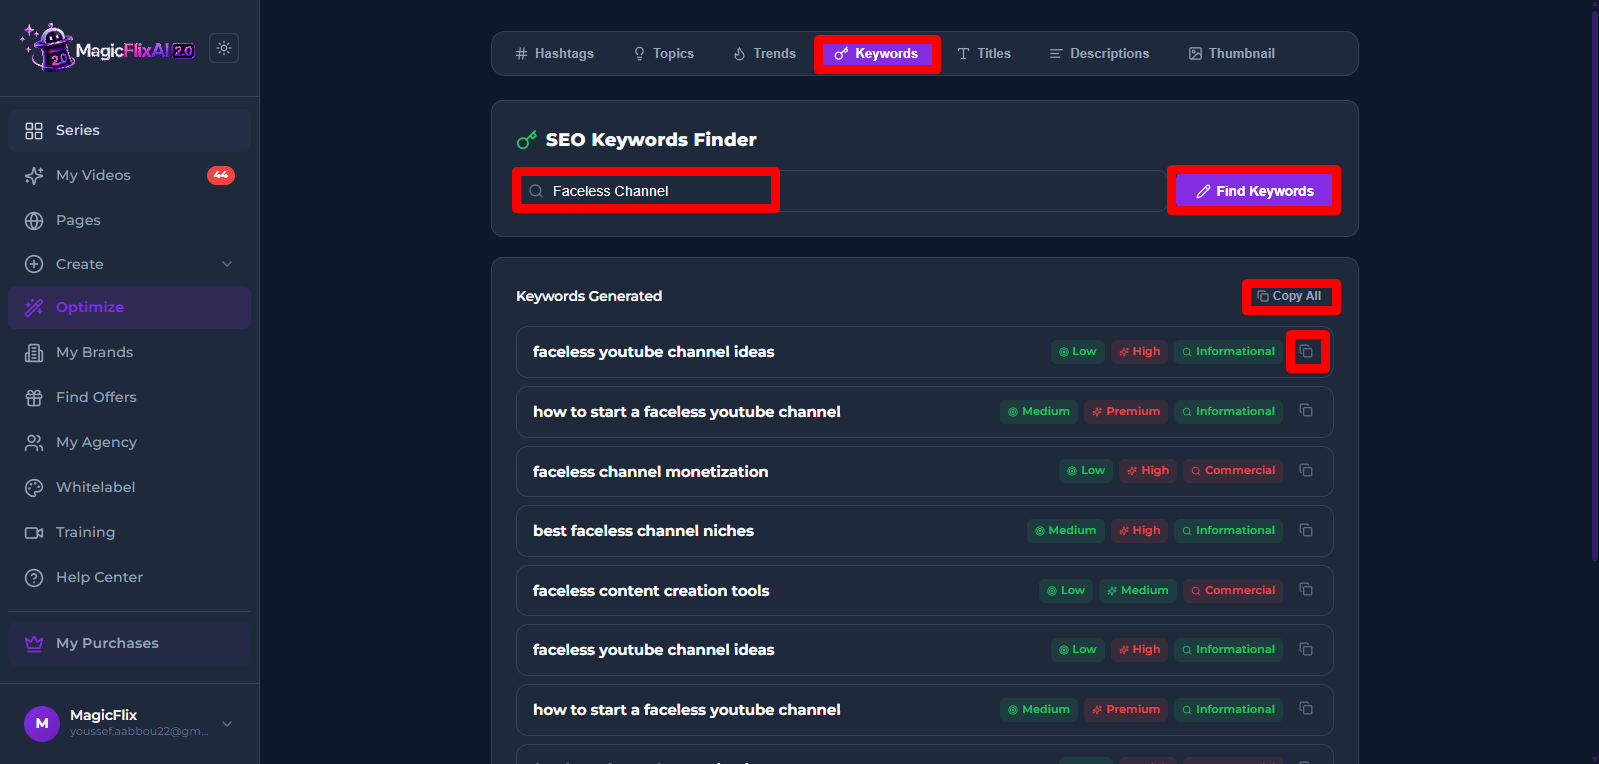
Task: Copy first 'how to start a faceless youtube channel'
Action: tap(1306, 410)
